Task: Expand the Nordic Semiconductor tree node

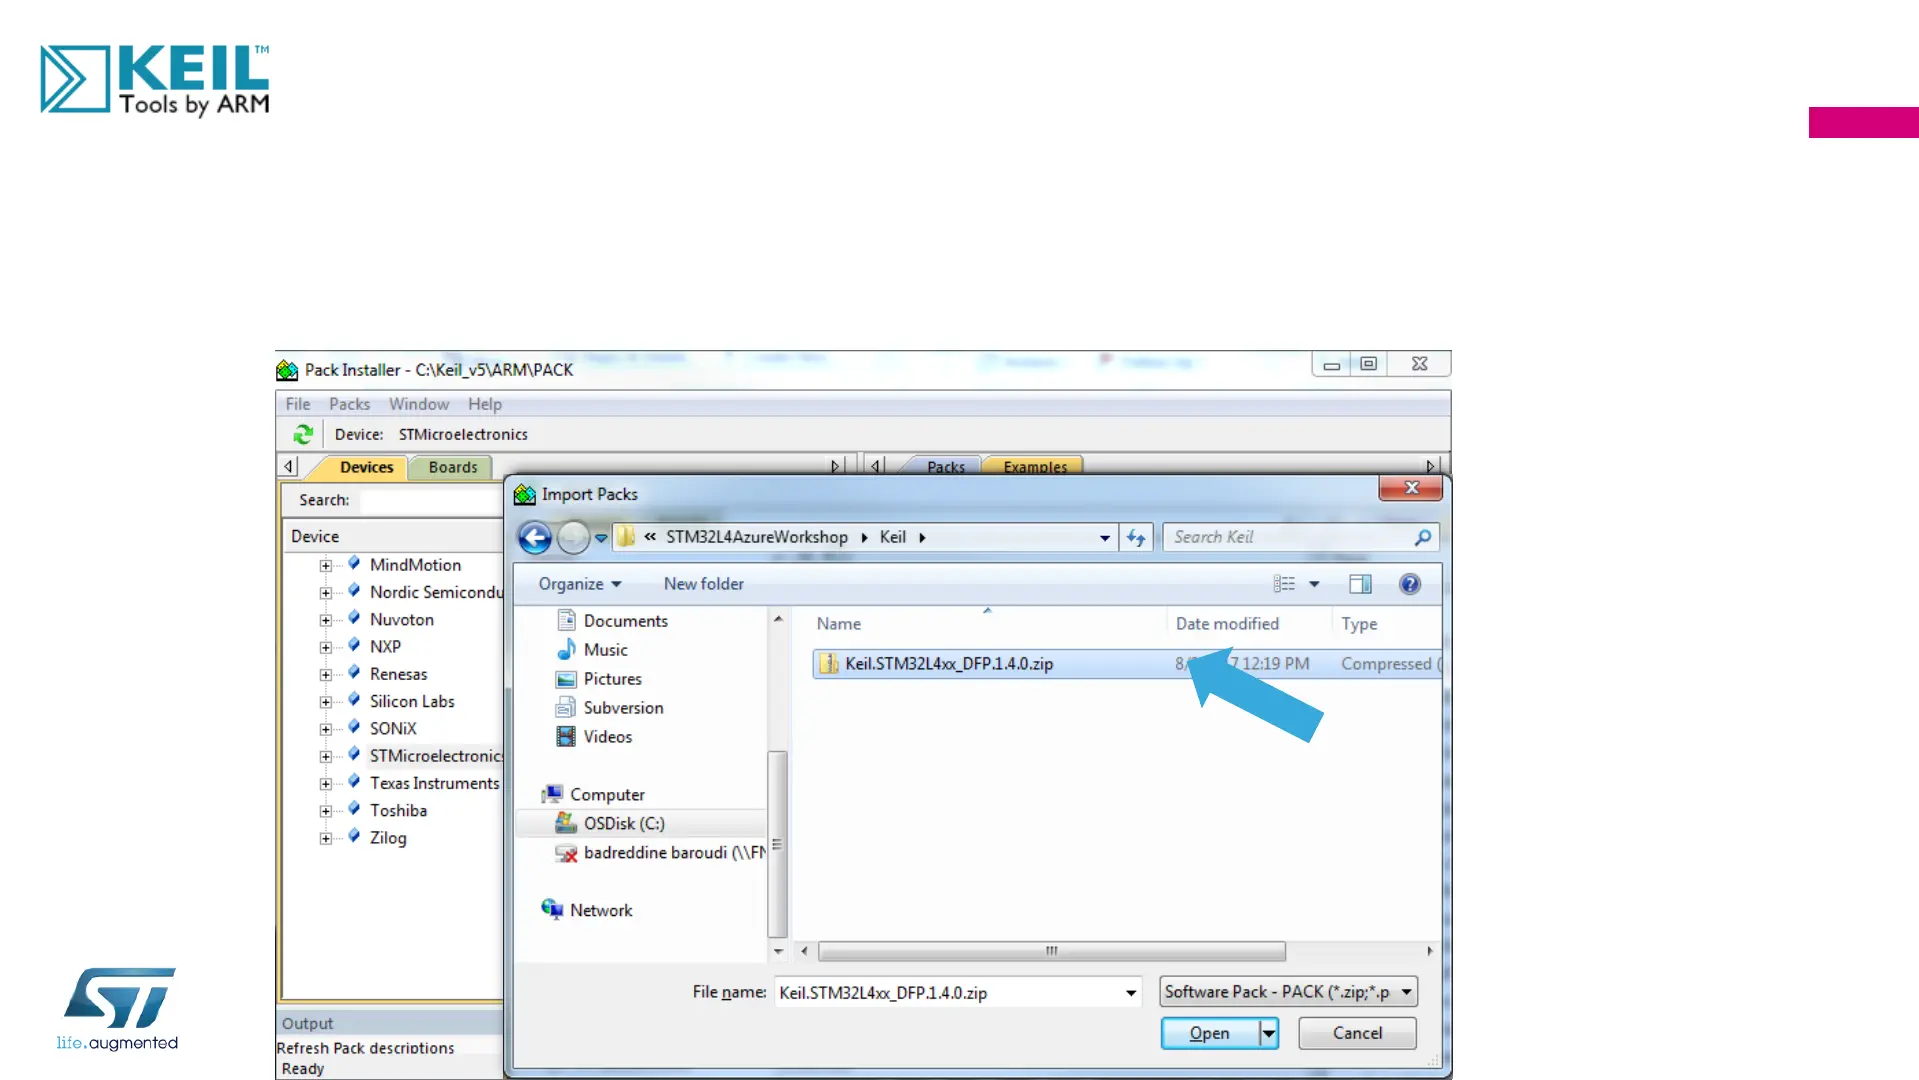Action: click(x=326, y=593)
